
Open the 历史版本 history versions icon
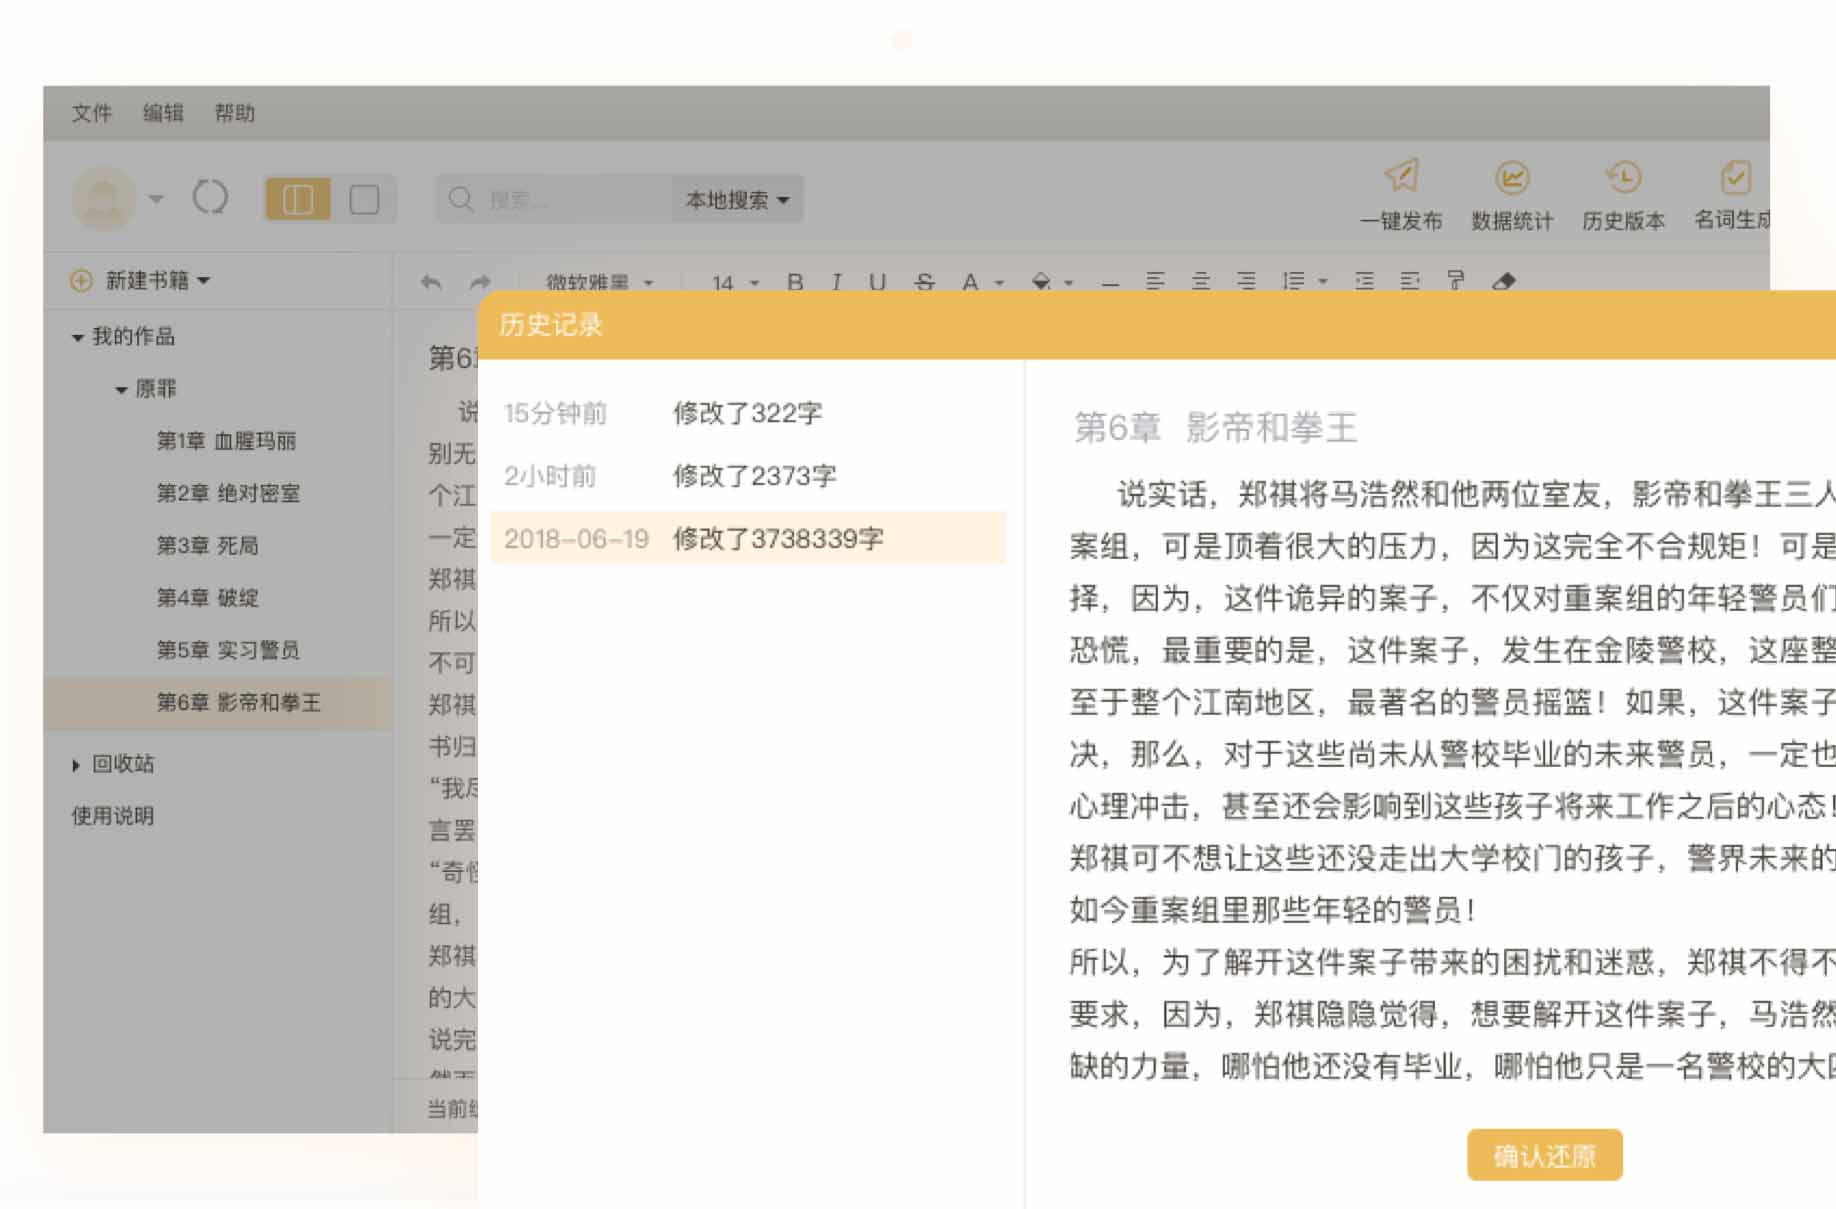tap(1623, 178)
